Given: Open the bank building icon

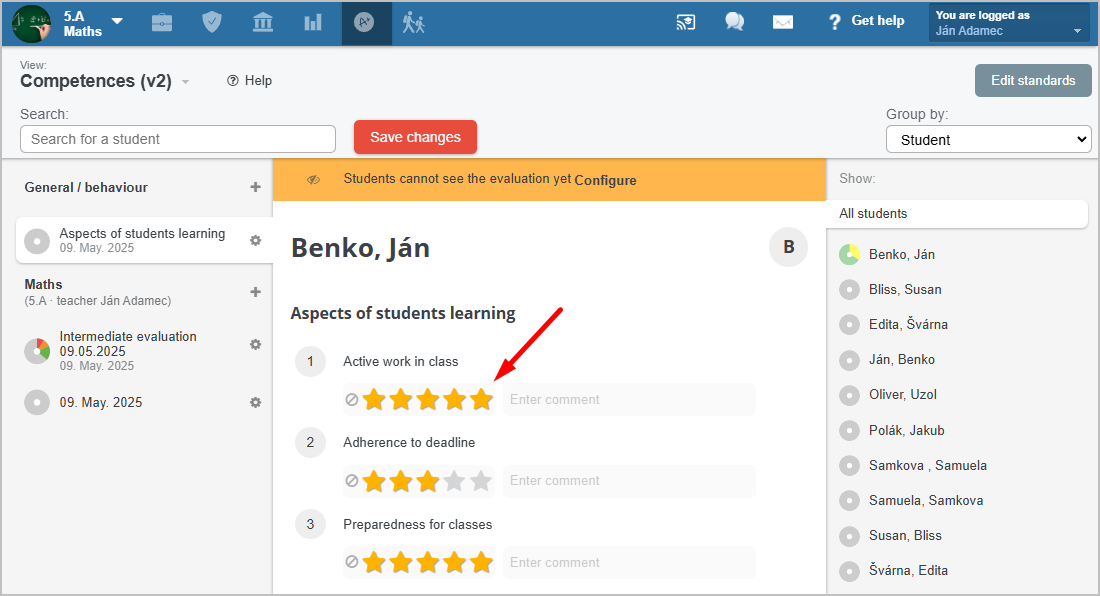Looking at the screenshot, I should [263, 22].
